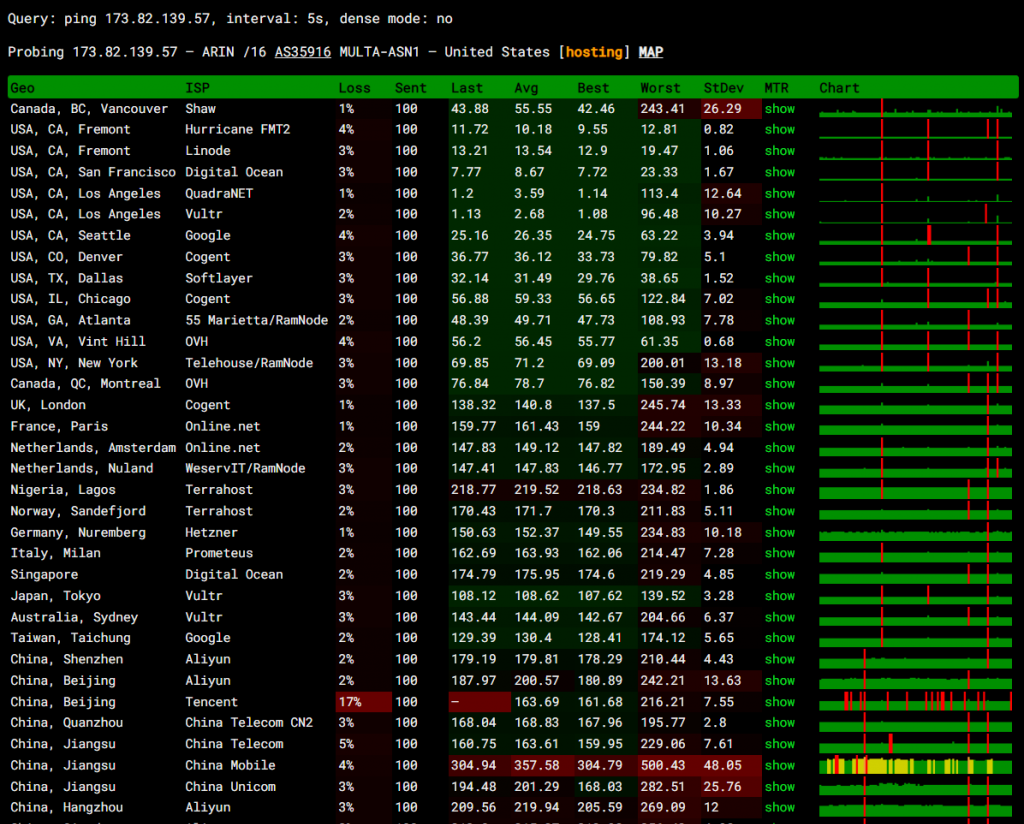Open the AS35916 link
1024x824 pixels.
click(302, 52)
